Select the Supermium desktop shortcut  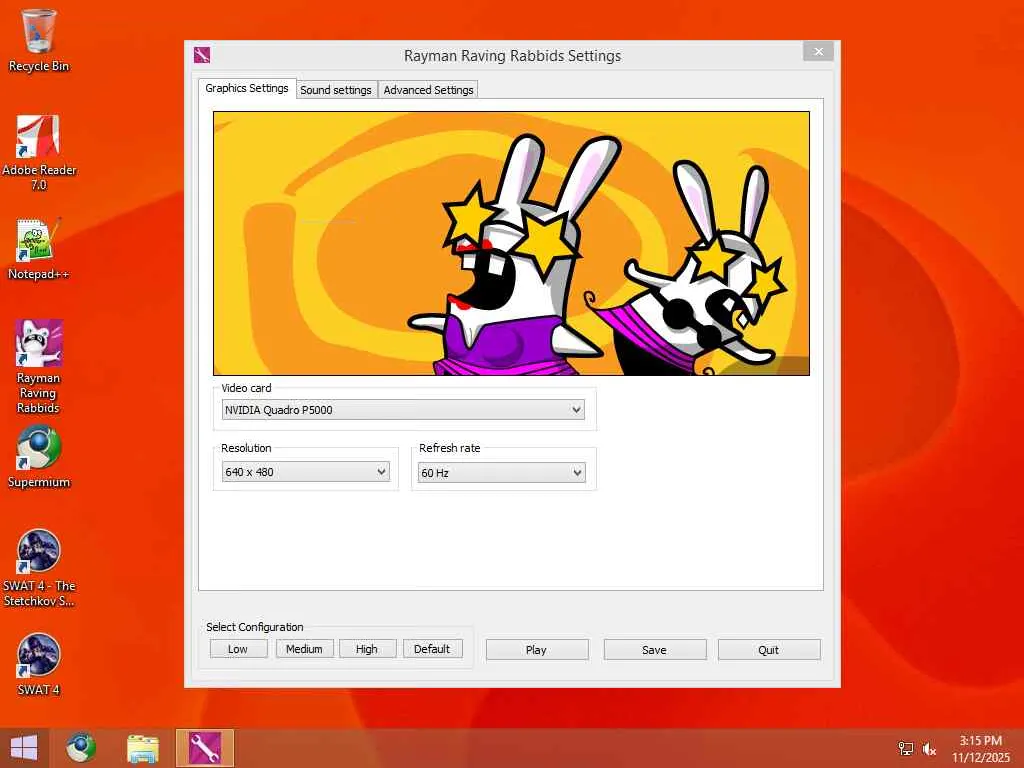click(x=39, y=457)
